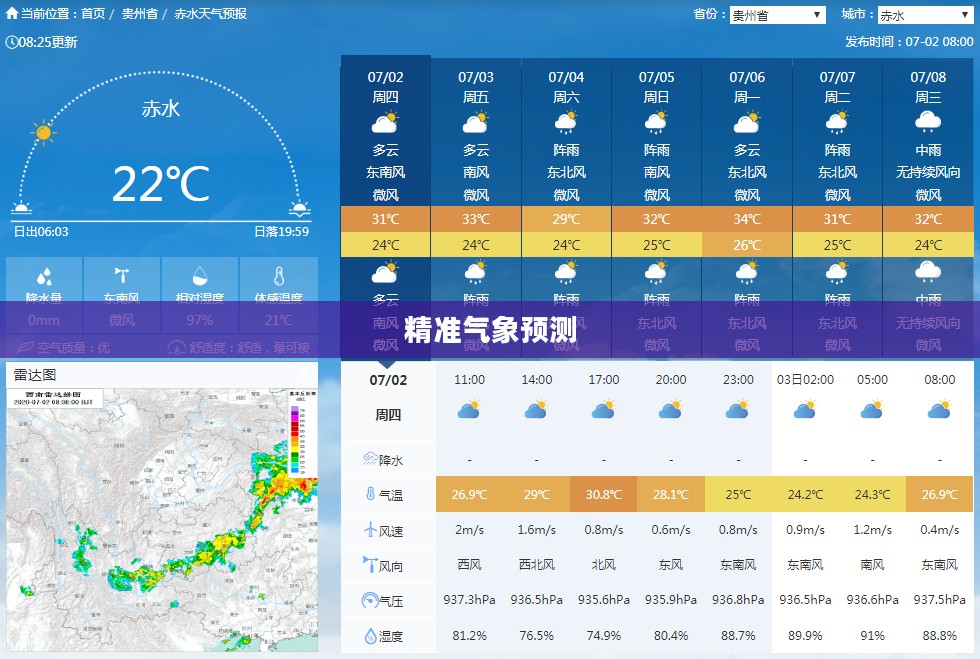Click the rainfall drops icon above 降水量
980x659 pixels.
pyautogui.click(x=44, y=276)
